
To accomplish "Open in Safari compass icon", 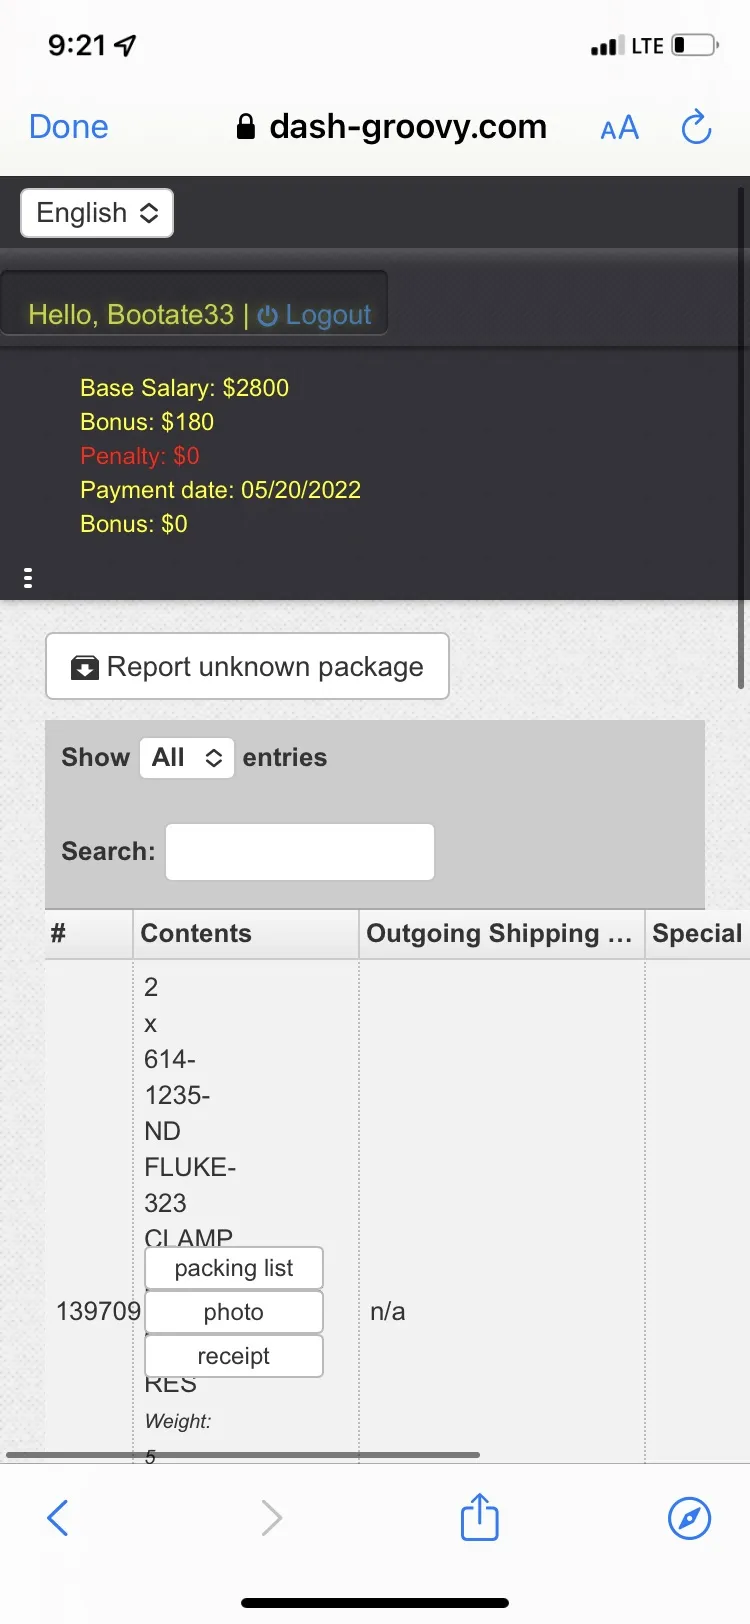I will point(689,1518).
